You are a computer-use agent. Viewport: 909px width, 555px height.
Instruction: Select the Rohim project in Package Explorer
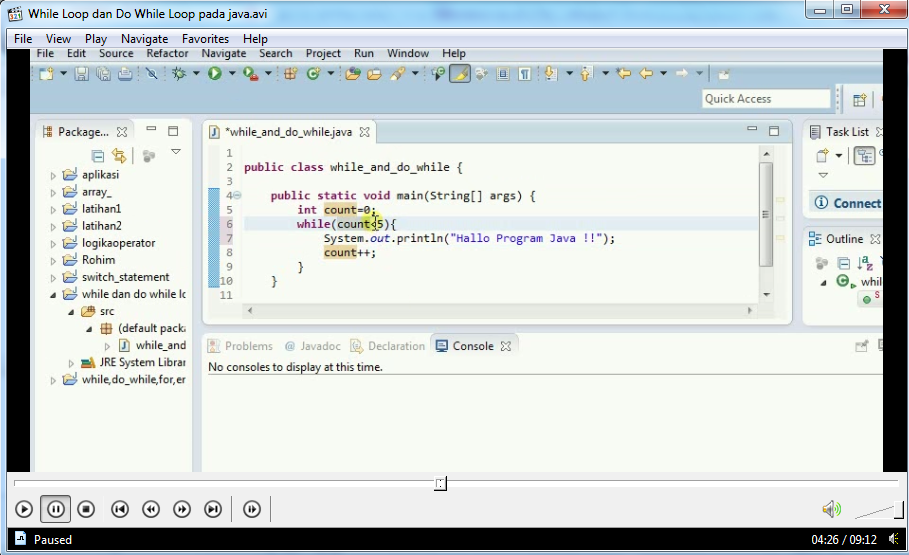click(98, 260)
